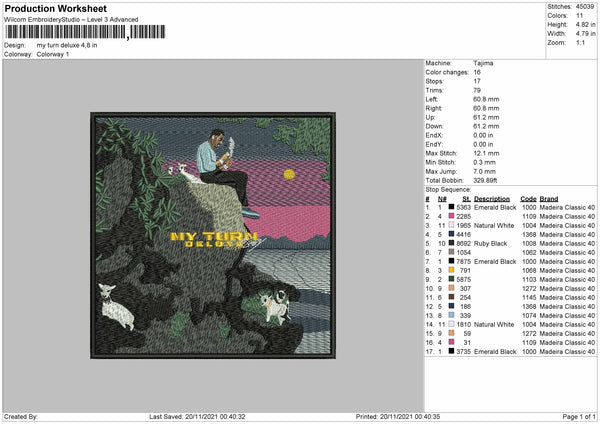Viewport: 600px width, 424px height.
Task: Select the Width value '4.79 in'
Action: (585, 34)
